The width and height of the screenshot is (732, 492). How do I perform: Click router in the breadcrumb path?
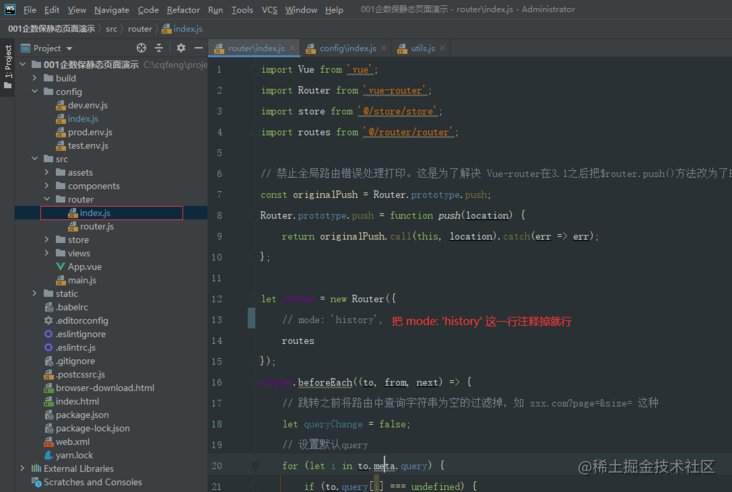[x=140, y=29]
